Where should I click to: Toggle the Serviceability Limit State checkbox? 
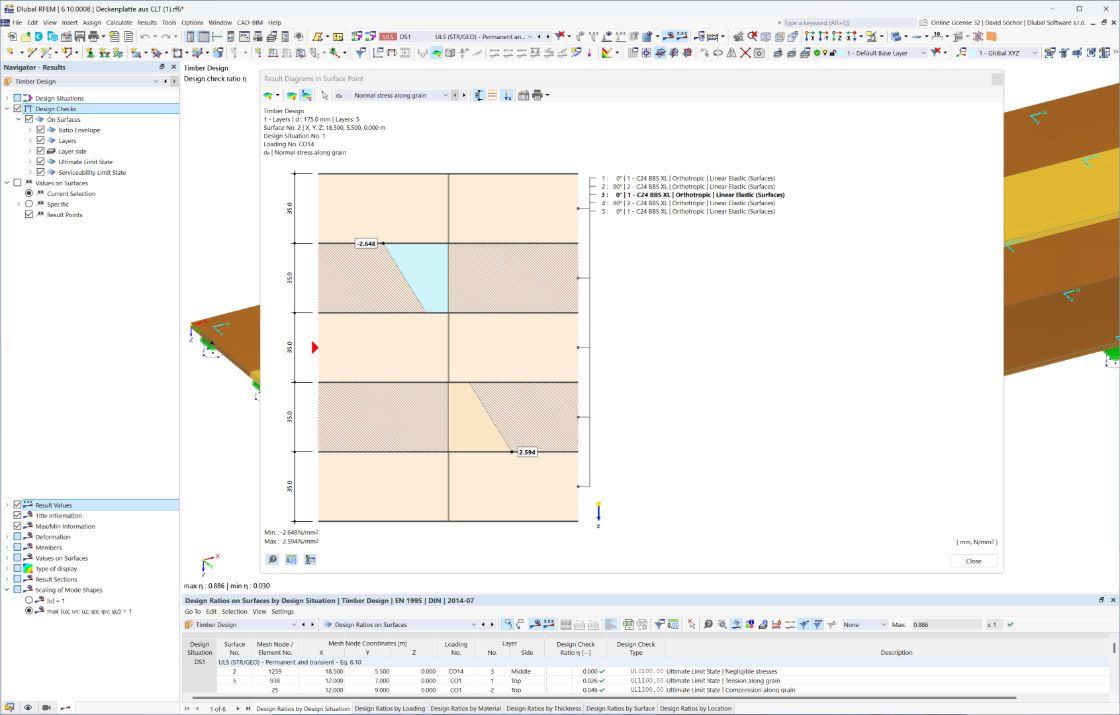pyautogui.click(x=41, y=172)
